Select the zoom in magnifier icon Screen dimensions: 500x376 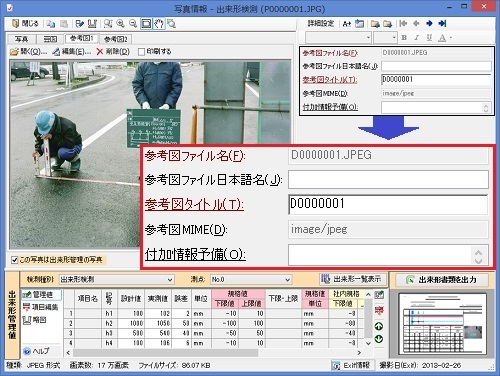click(120, 24)
